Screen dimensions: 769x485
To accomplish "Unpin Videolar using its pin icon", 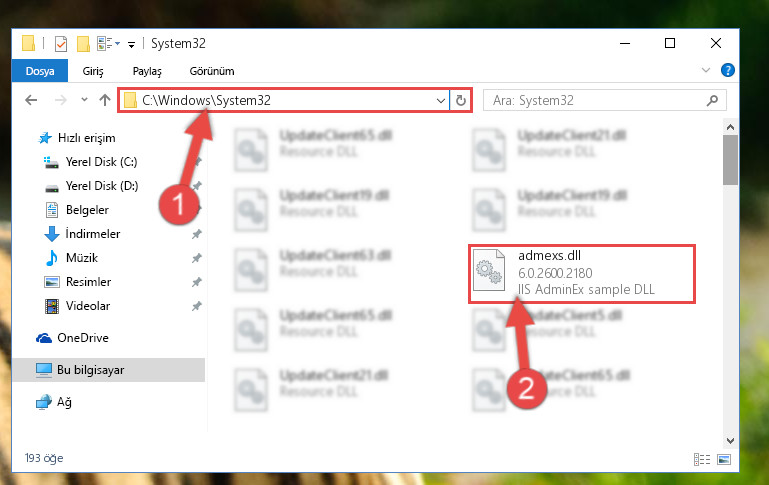I will pyautogui.click(x=197, y=306).
